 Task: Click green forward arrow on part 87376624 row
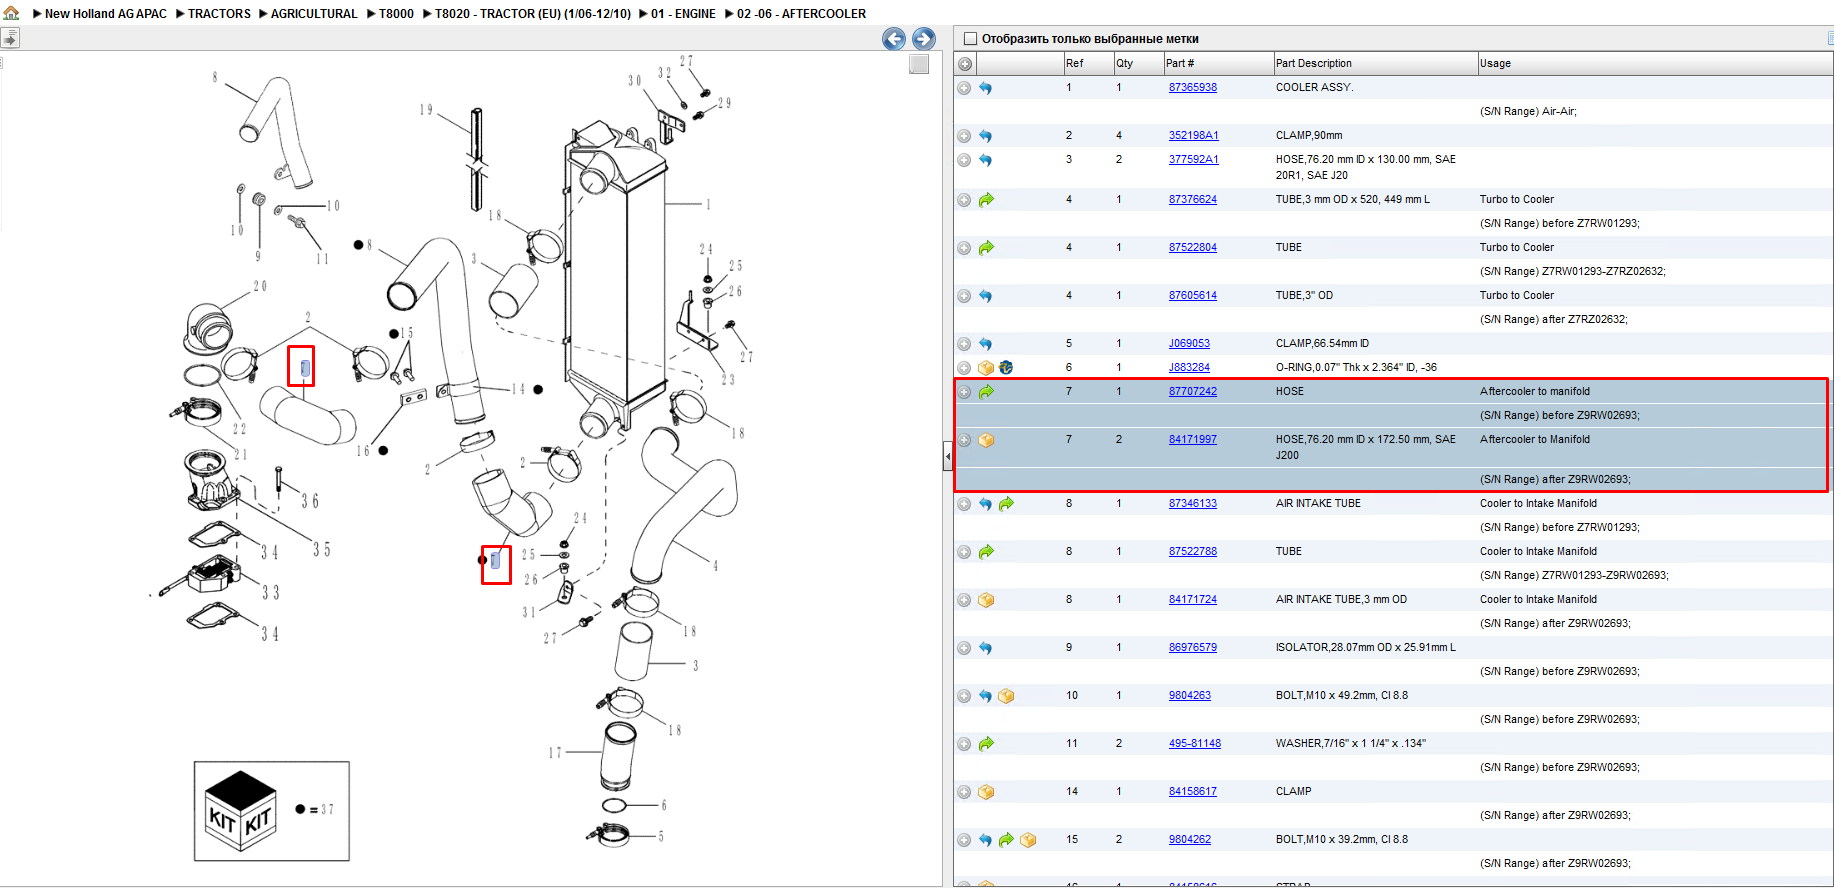click(x=986, y=200)
